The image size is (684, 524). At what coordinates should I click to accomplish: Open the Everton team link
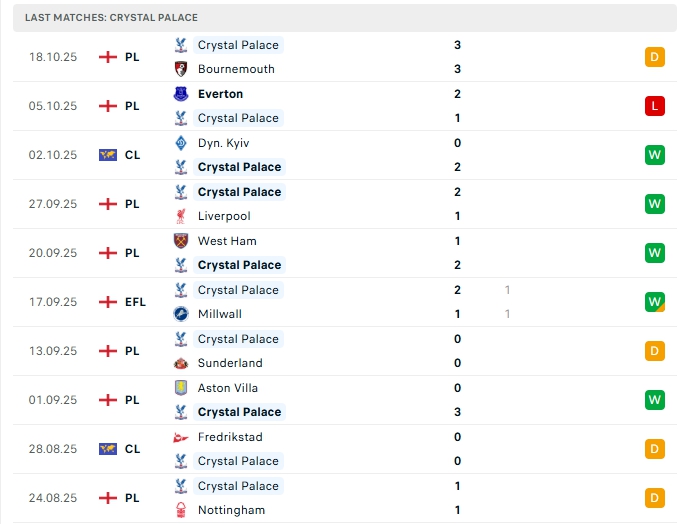(x=220, y=94)
